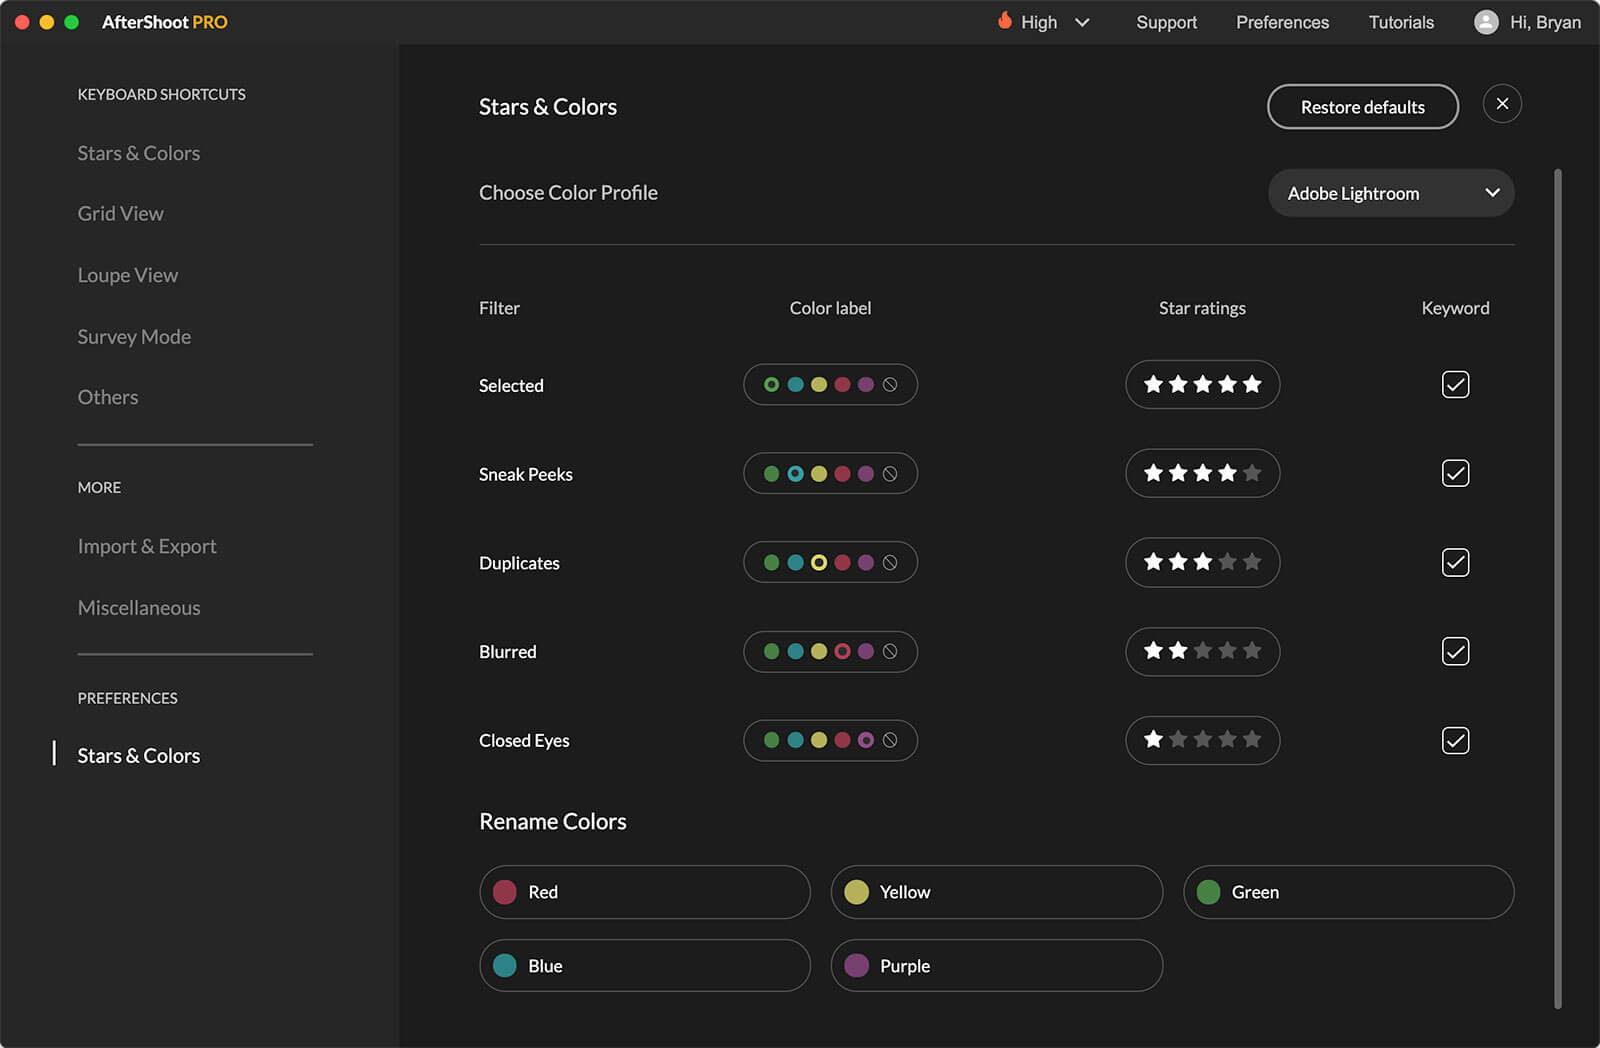
Task: Open the Tutorials link in top bar
Action: tap(1400, 22)
